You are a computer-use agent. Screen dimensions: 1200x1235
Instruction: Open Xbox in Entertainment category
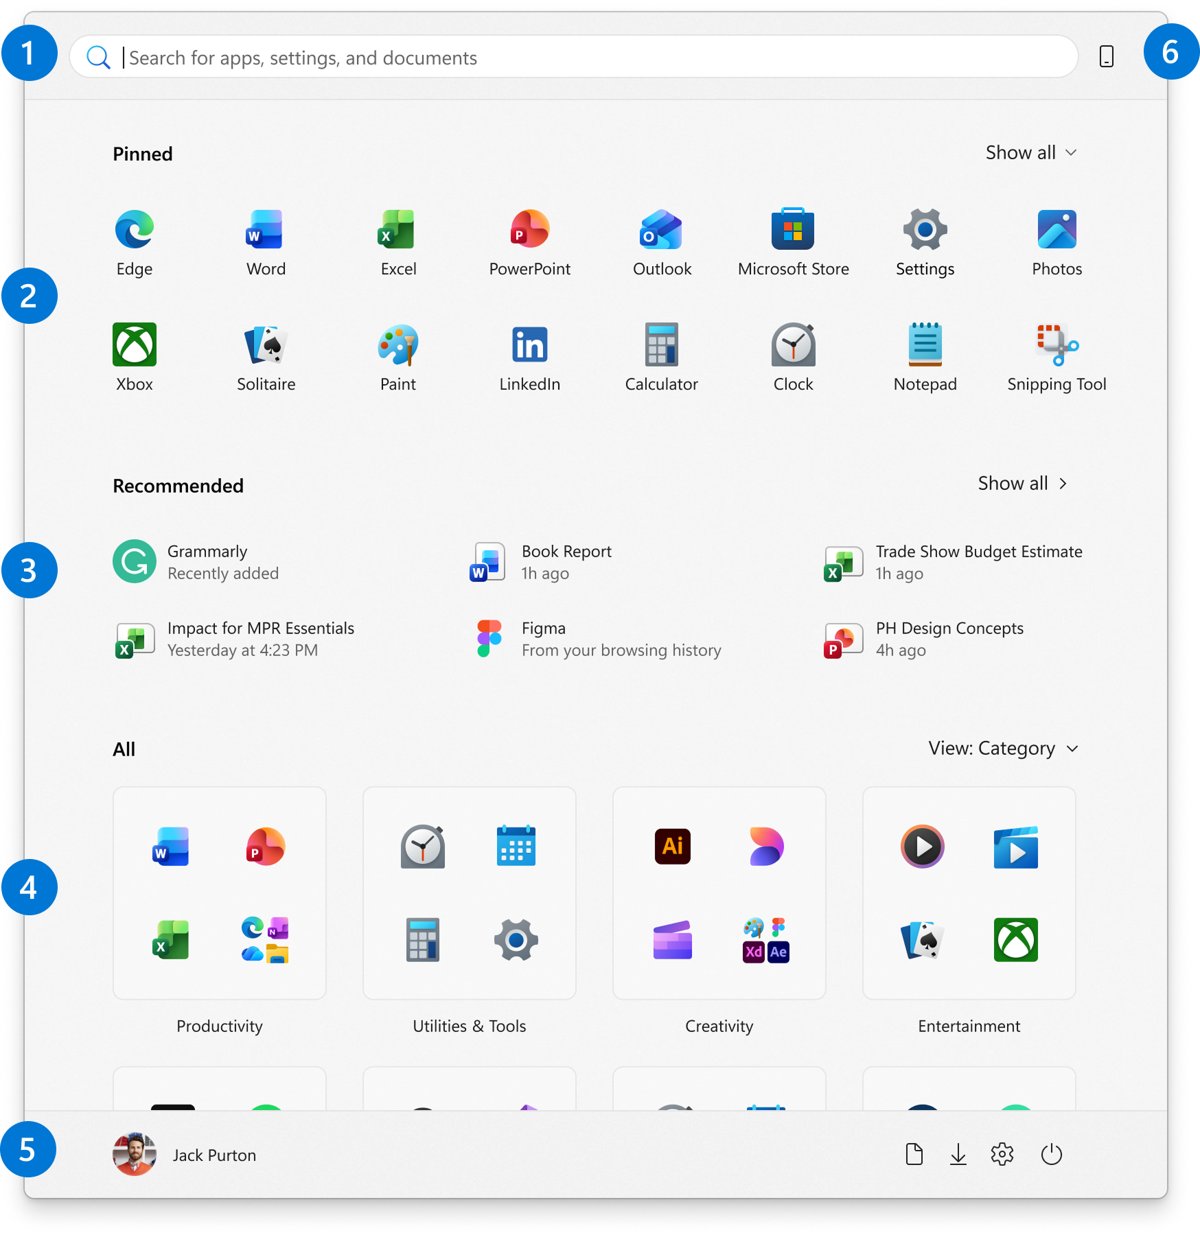[x=1016, y=940]
